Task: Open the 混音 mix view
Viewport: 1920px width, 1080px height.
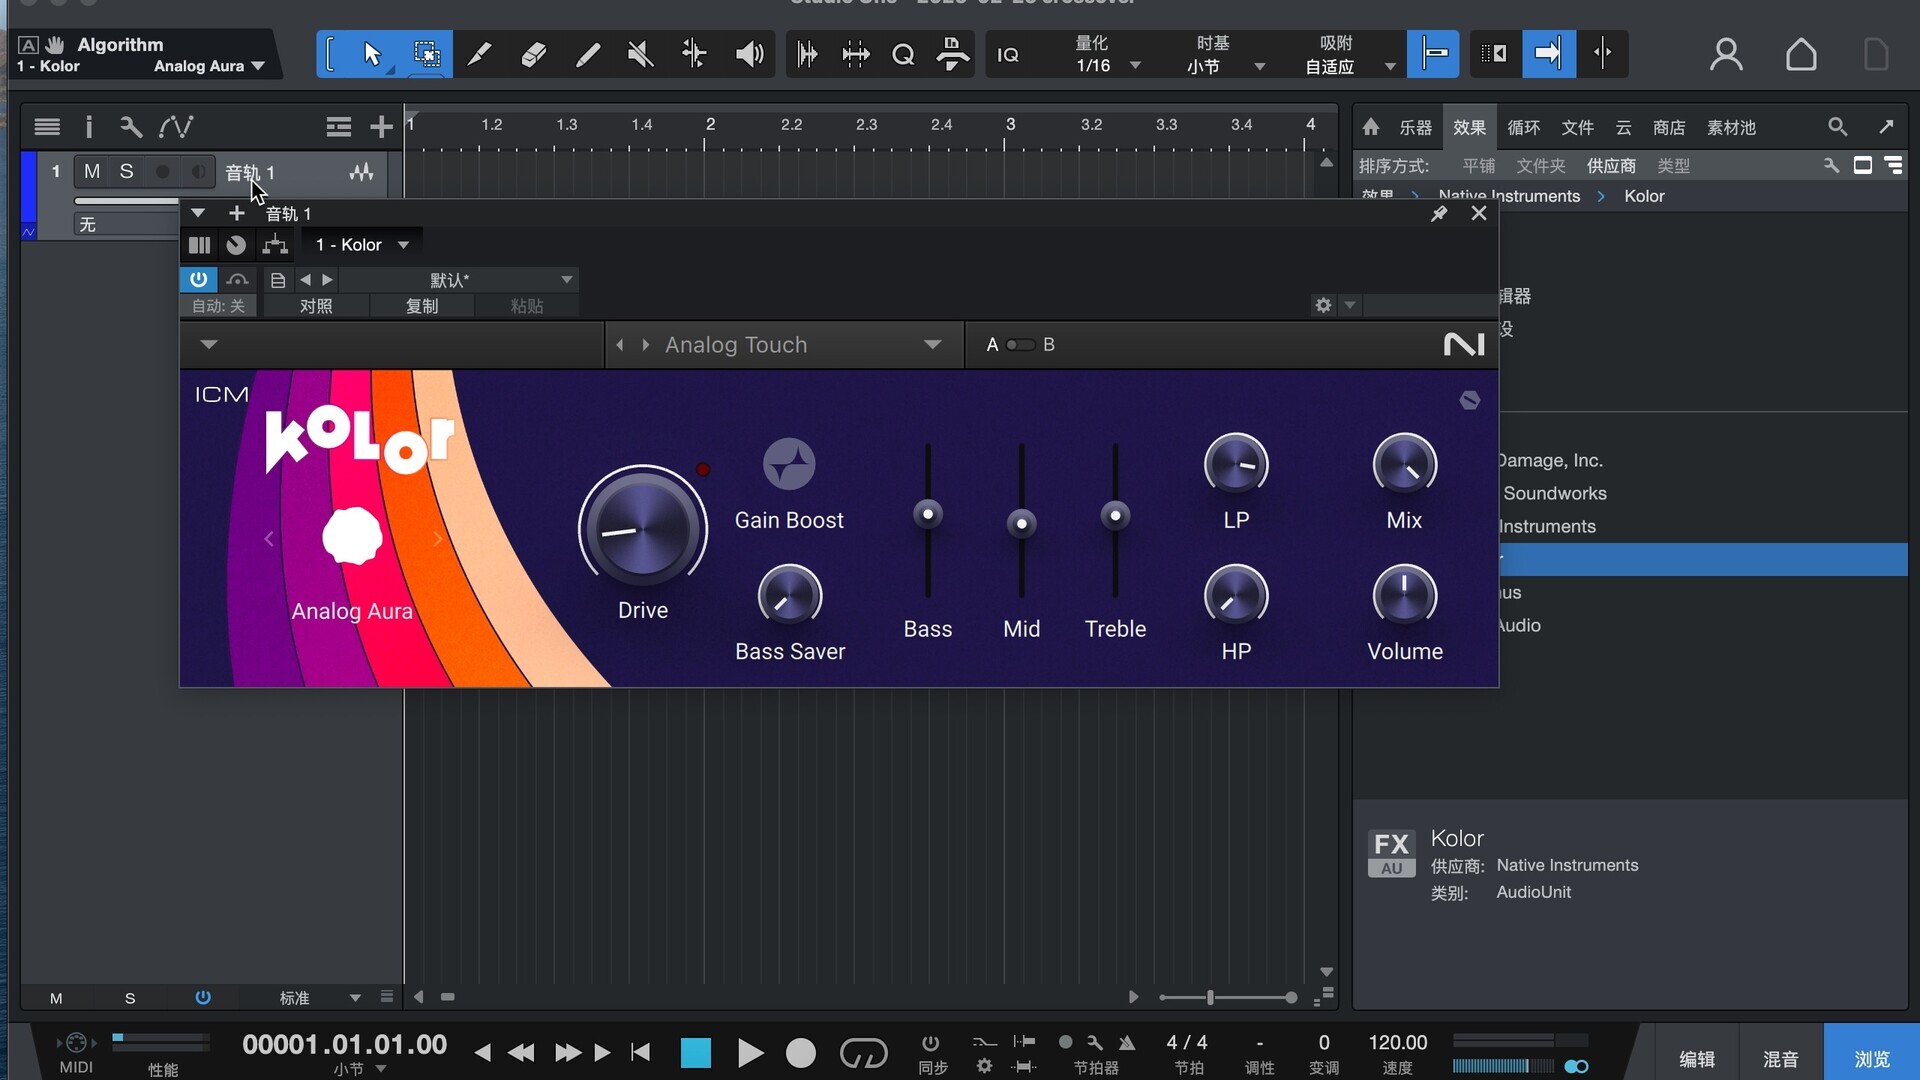Action: (1780, 1059)
